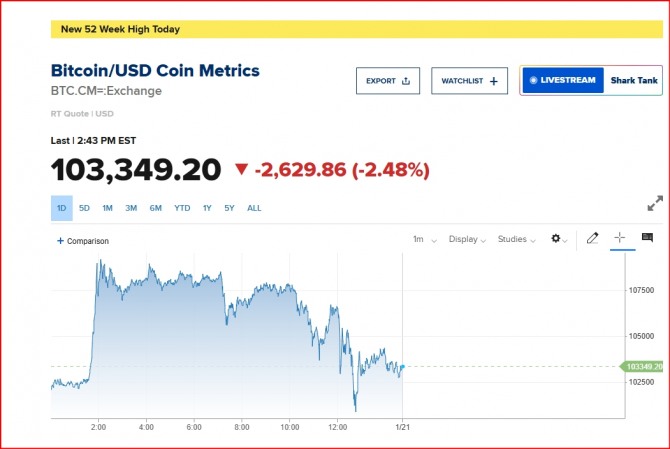Show the ALL time range
This screenshot has width=670, height=449.
tap(254, 208)
